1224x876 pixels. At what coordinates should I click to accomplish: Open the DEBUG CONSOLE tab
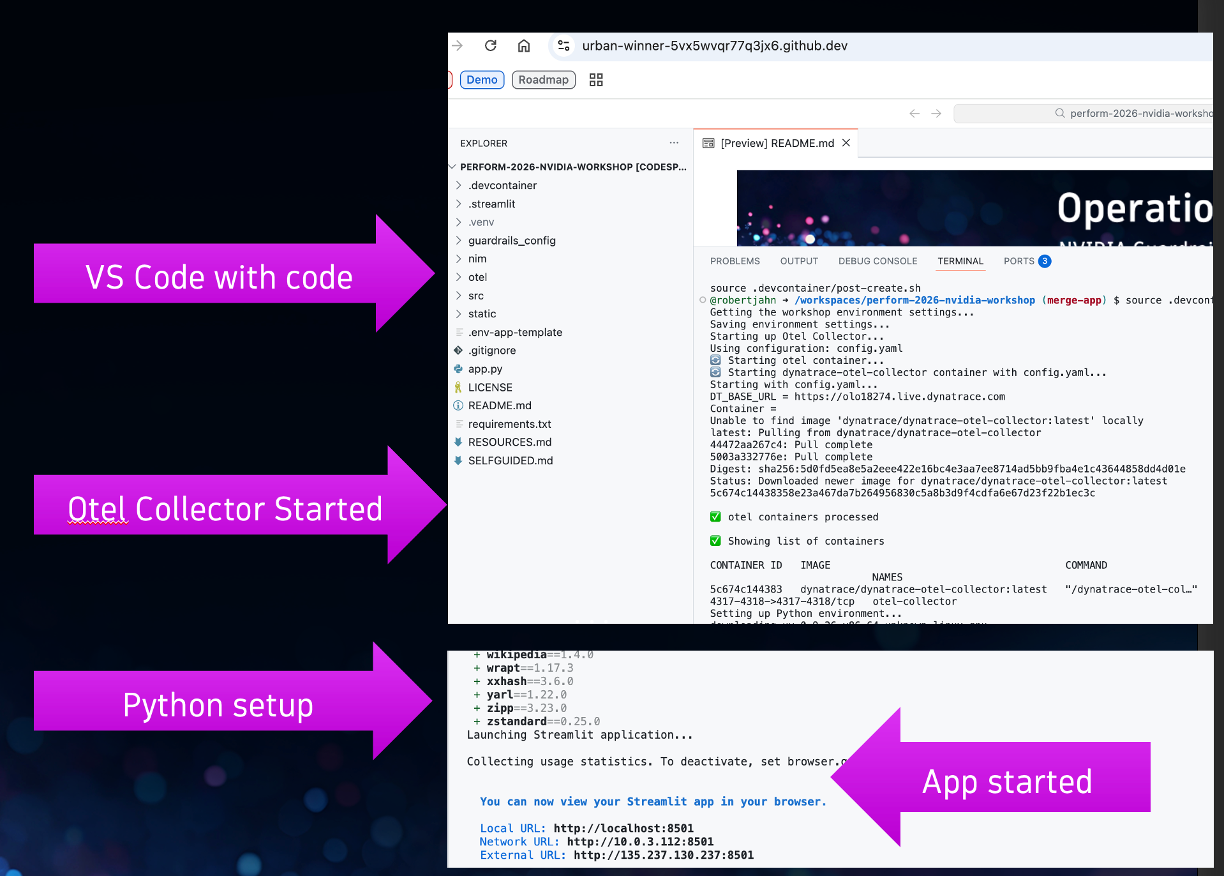click(877, 261)
